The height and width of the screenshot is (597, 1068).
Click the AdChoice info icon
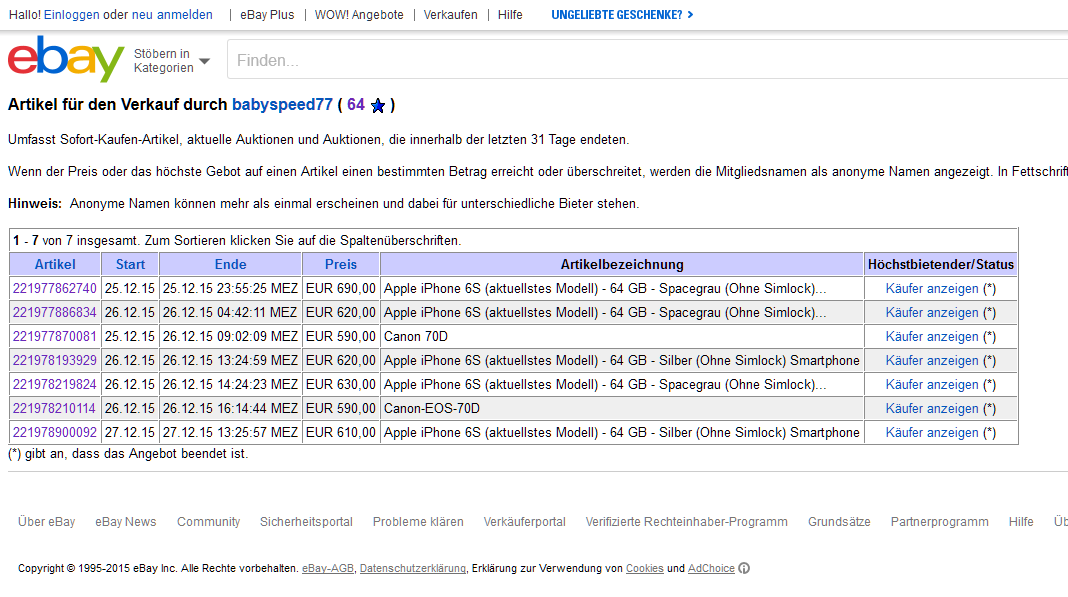(744, 568)
